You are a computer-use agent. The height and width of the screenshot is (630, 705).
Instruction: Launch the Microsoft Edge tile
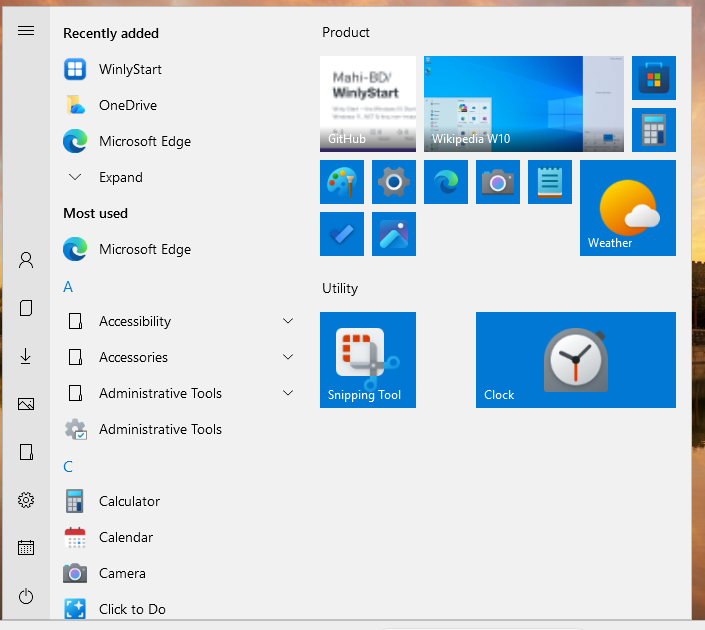446,182
